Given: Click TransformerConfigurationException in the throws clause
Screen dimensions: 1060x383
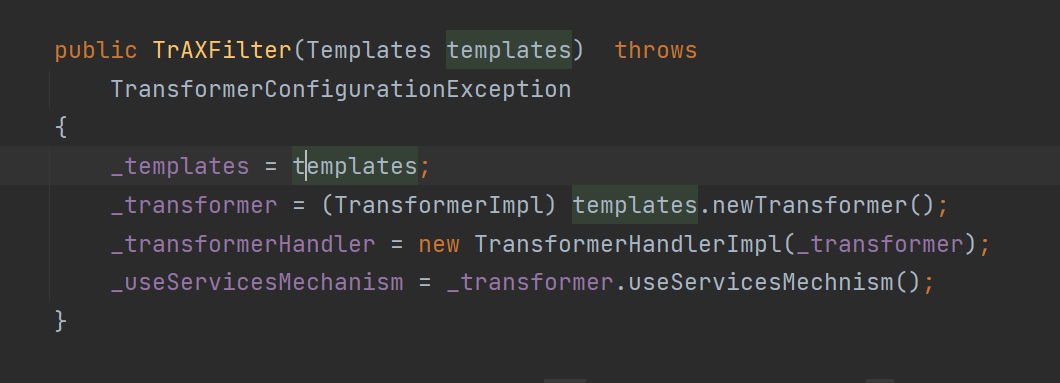Looking at the screenshot, I should click(341, 89).
